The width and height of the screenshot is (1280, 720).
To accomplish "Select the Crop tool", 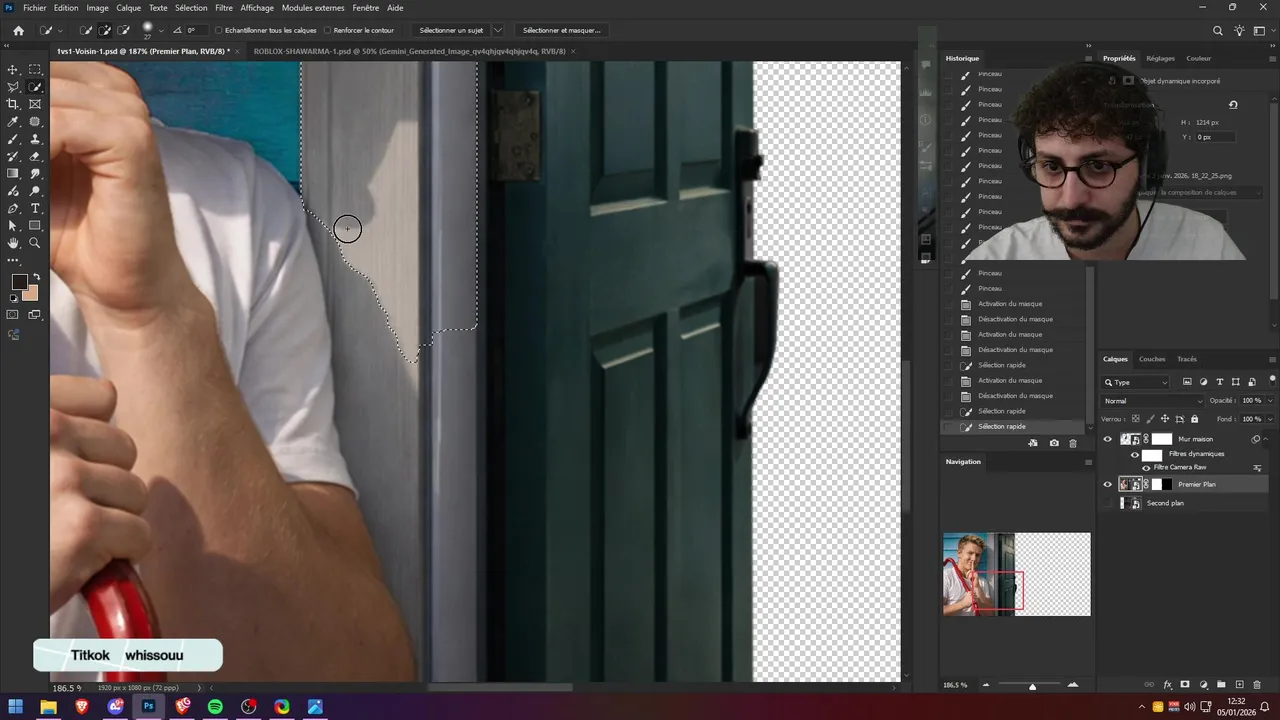I will click(13, 104).
